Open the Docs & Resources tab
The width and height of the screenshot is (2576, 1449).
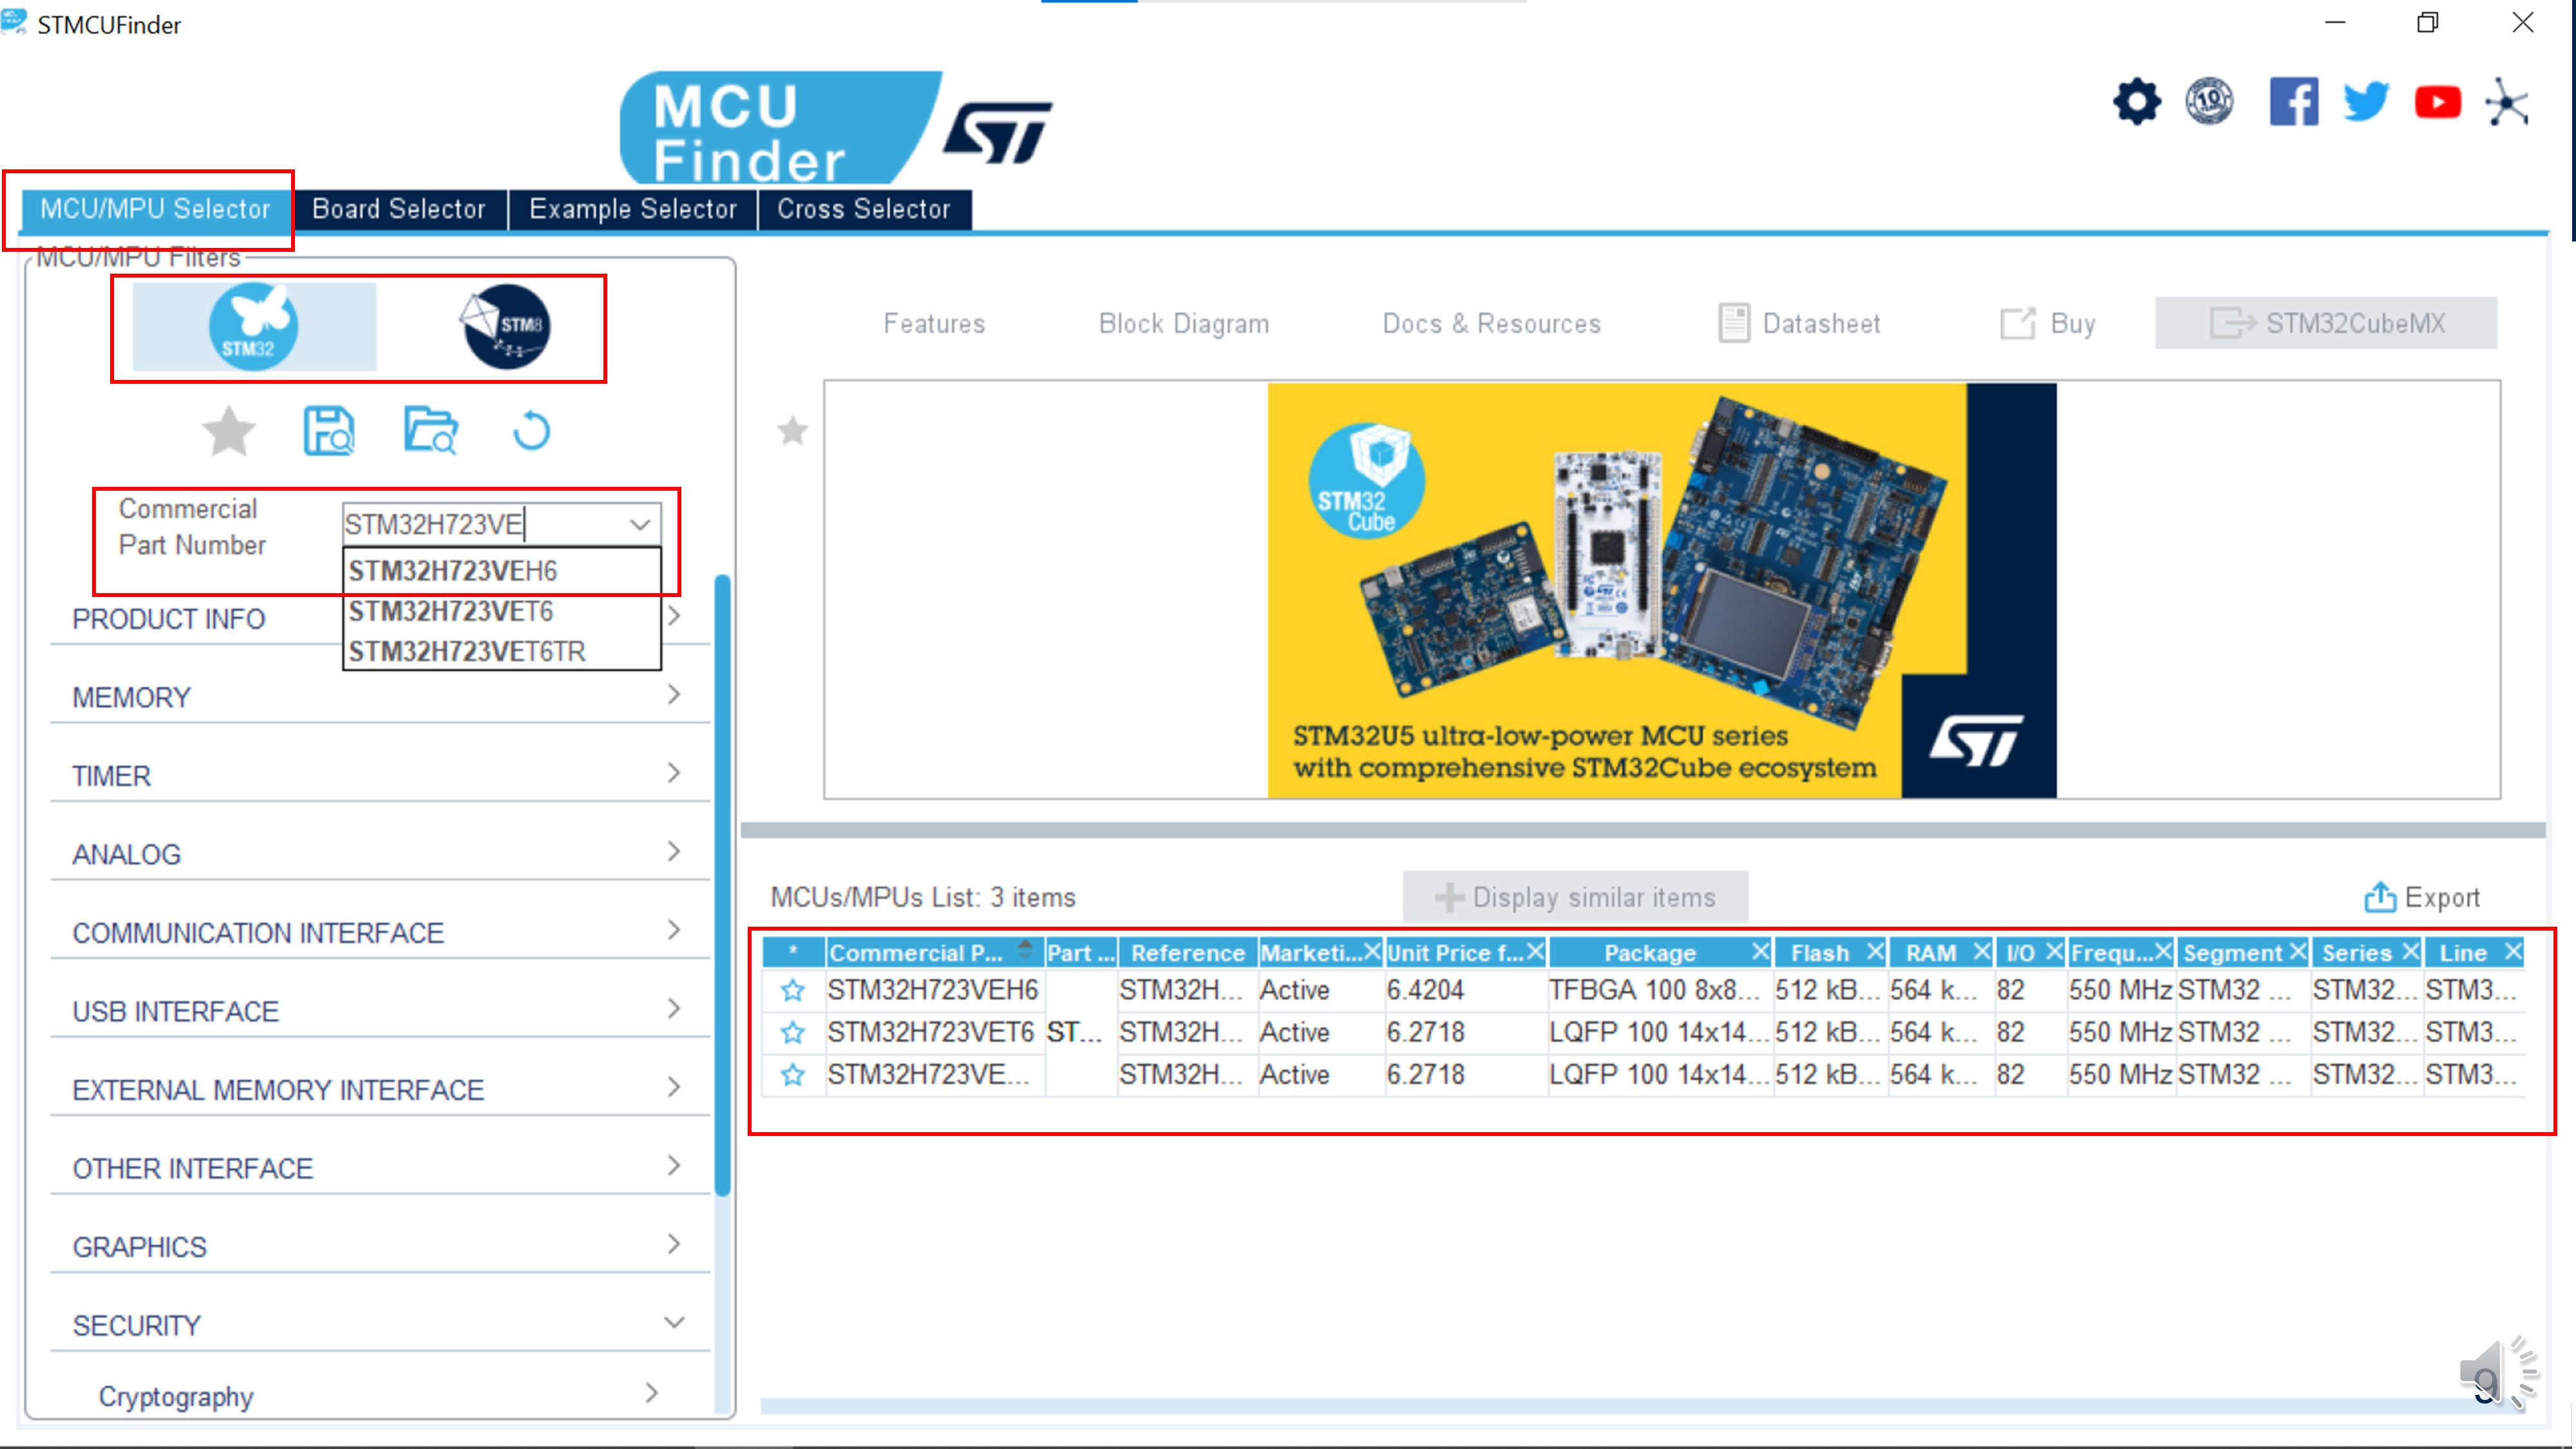coord(1491,323)
